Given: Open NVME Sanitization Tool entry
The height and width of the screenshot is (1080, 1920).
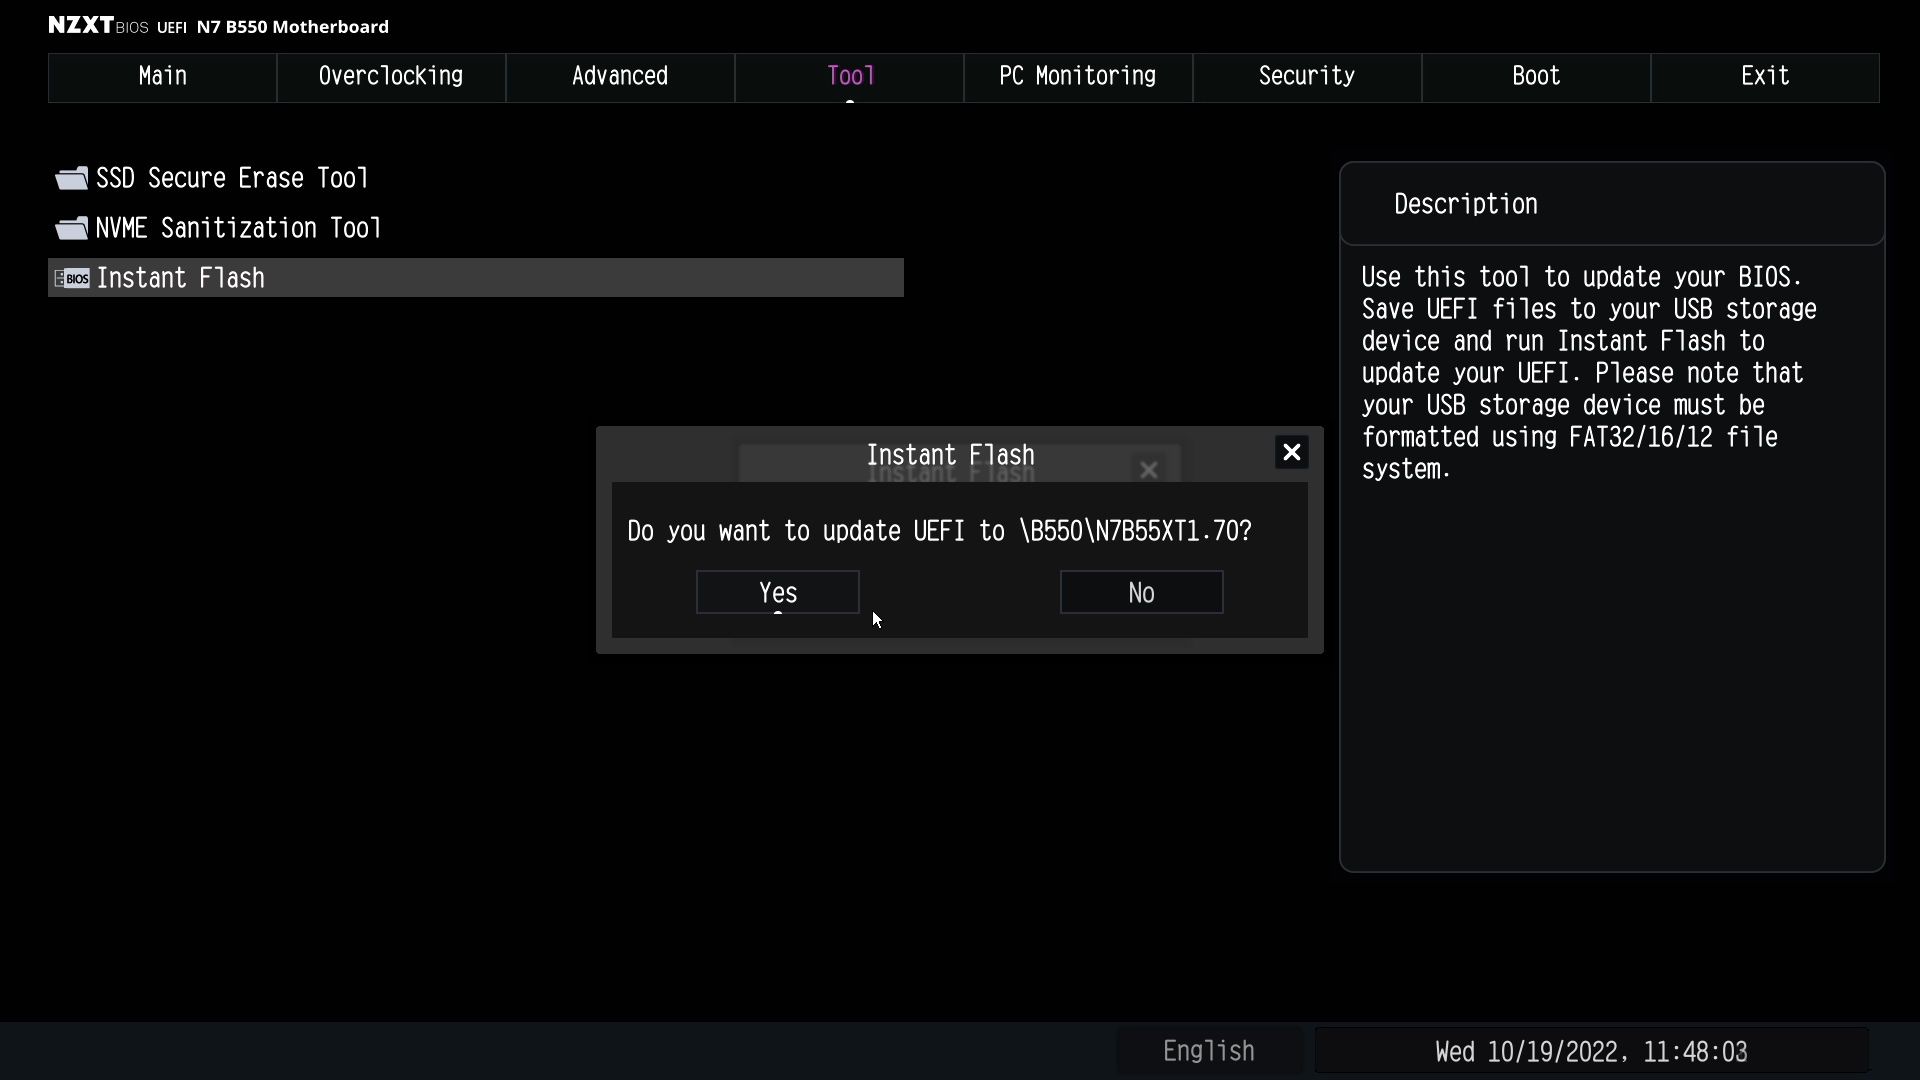Looking at the screenshot, I should (239, 228).
